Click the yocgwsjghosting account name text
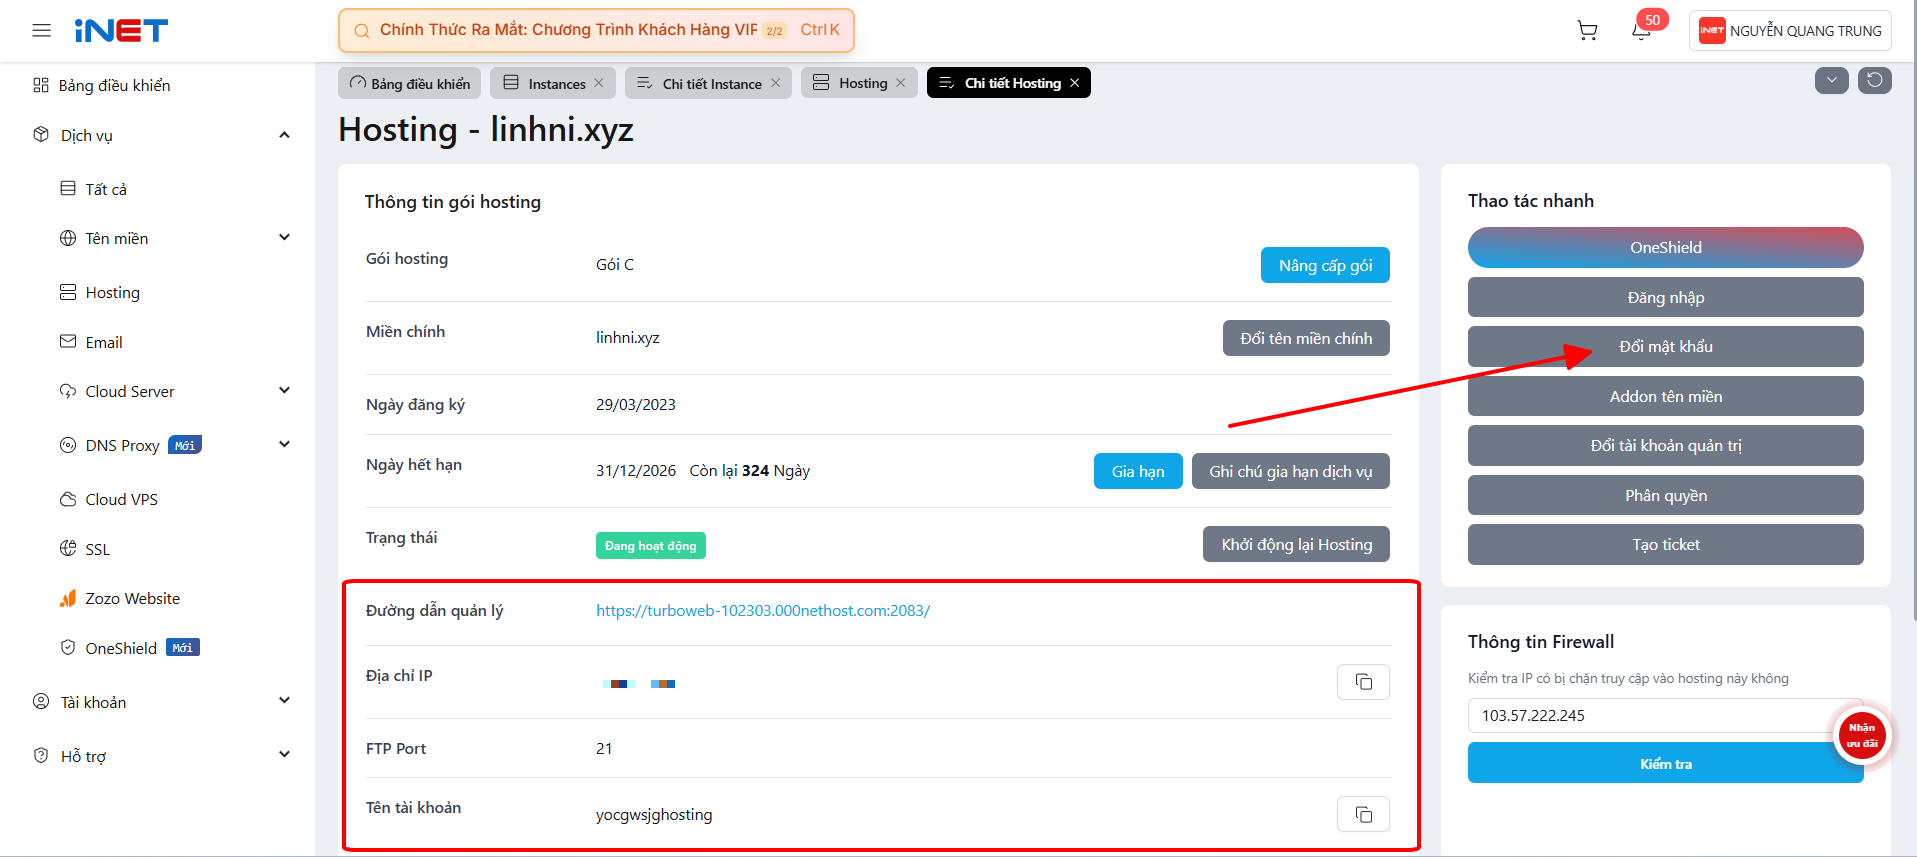 (654, 814)
